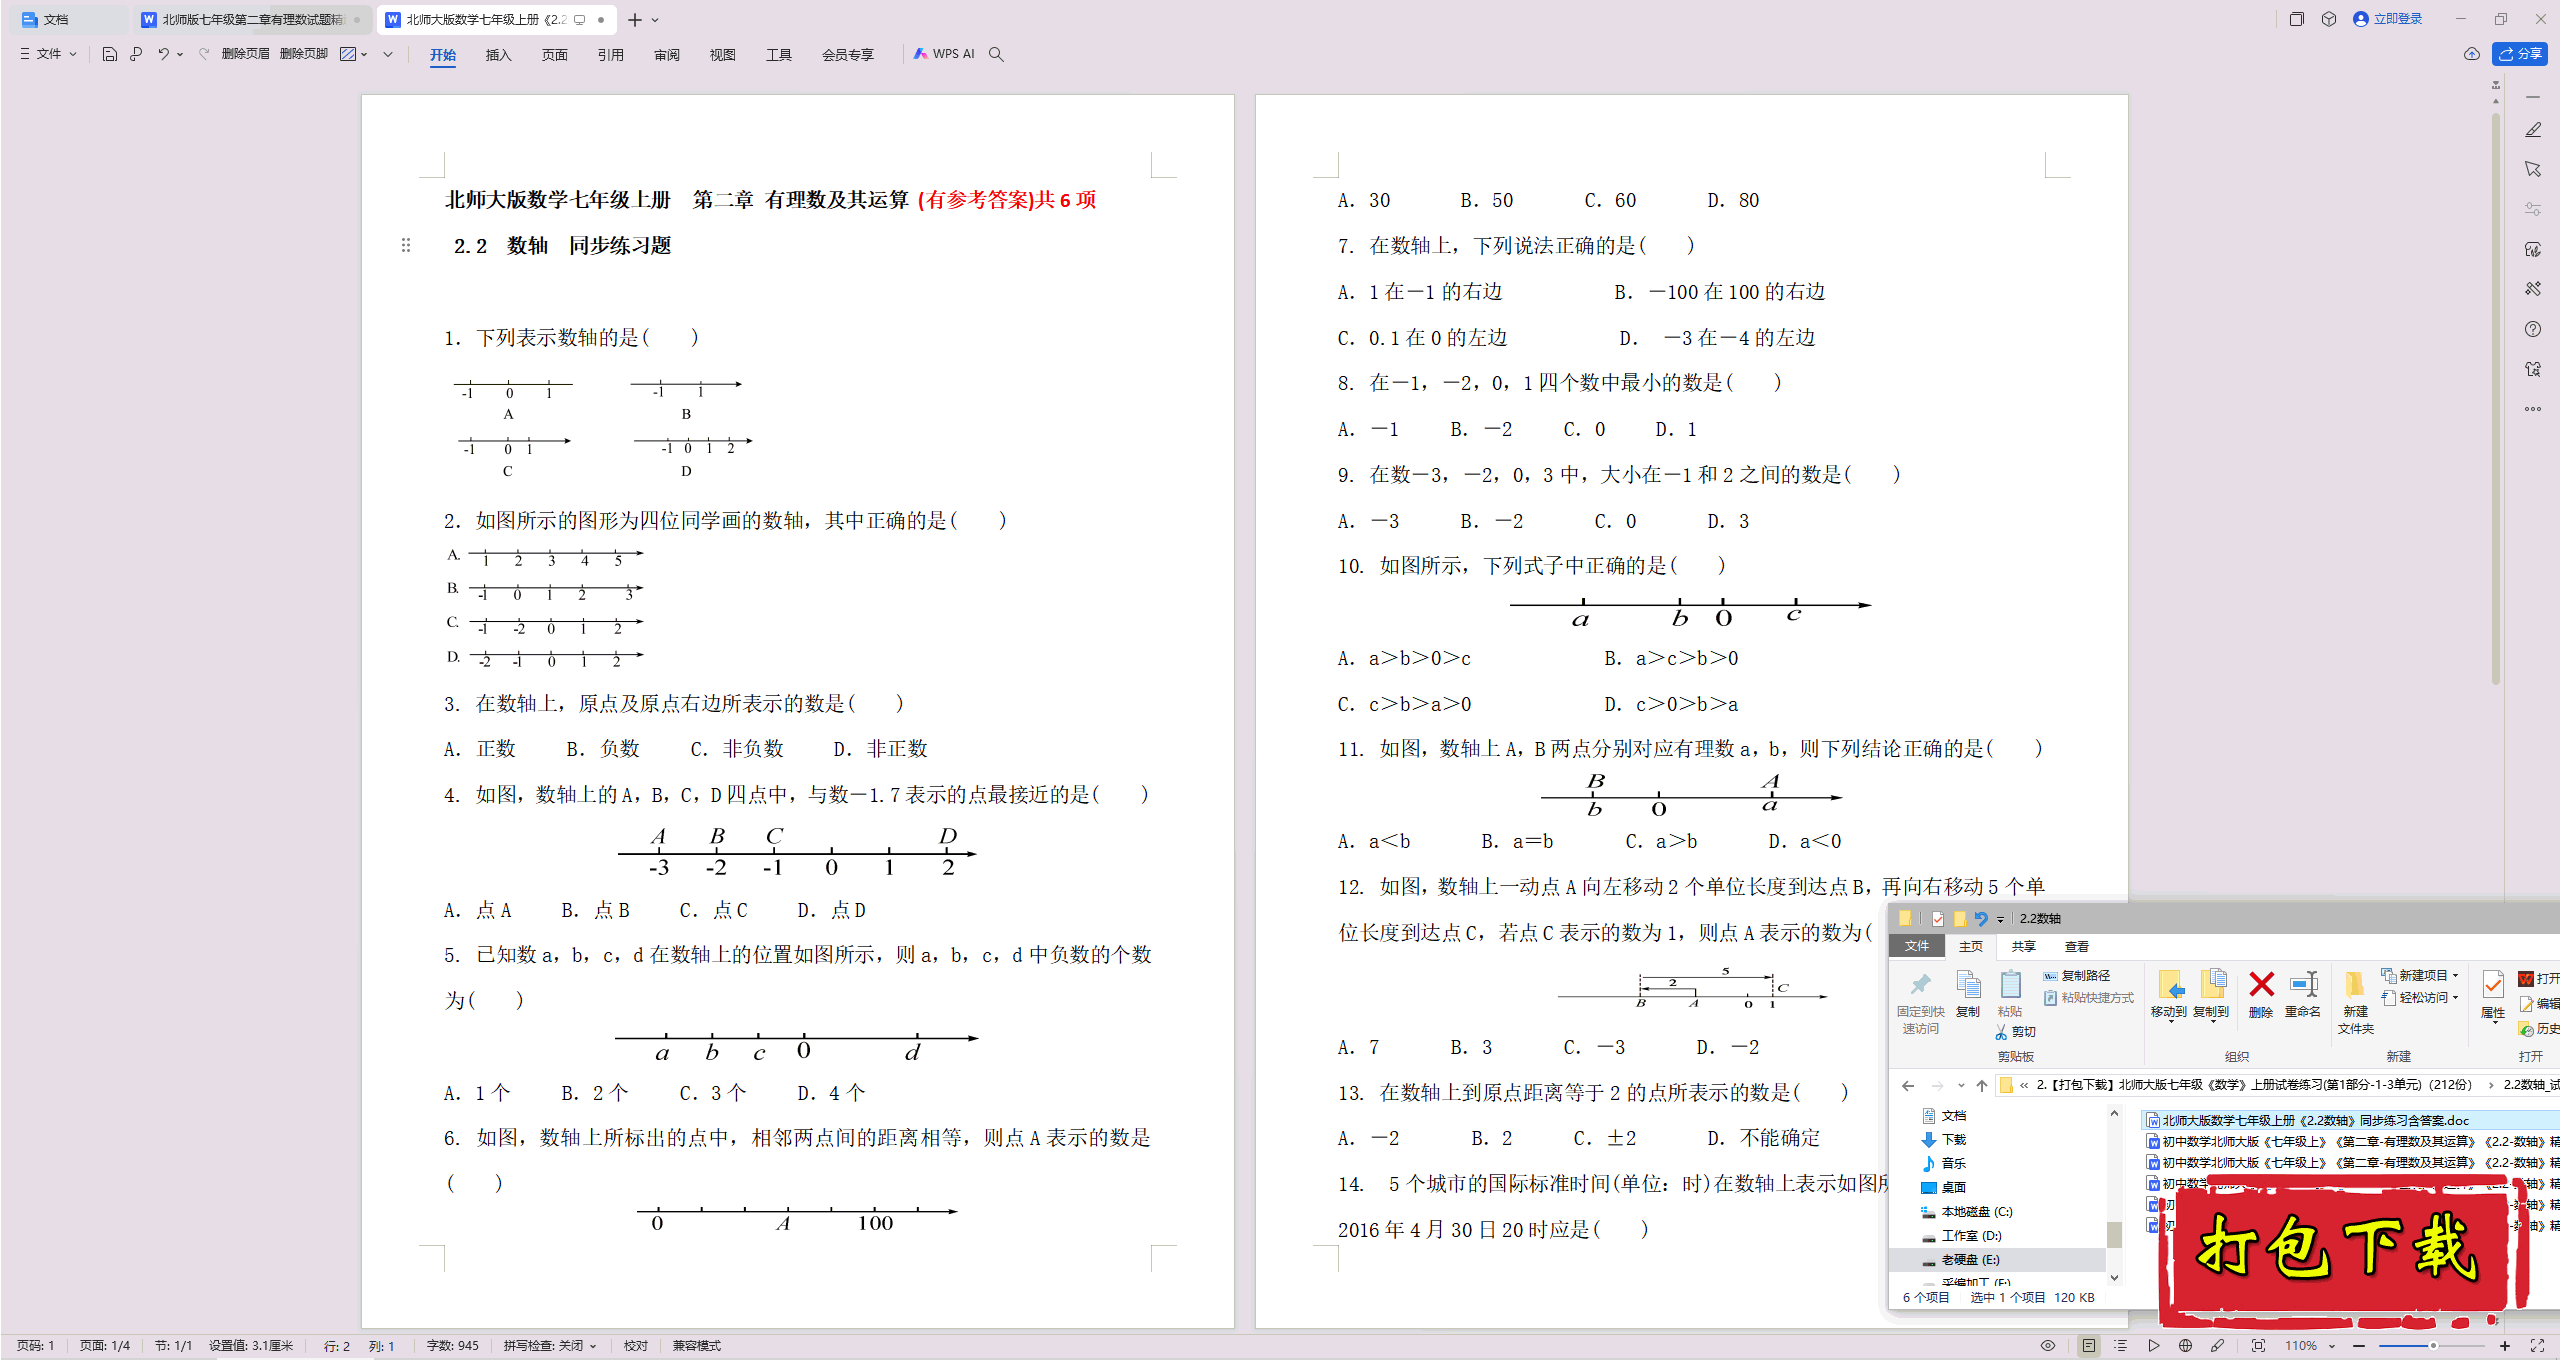This screenshot has width=2560, height=1360.
Task: Click 新建文件夹 in Explorer ribbon
Action: pos(2355,1002)
